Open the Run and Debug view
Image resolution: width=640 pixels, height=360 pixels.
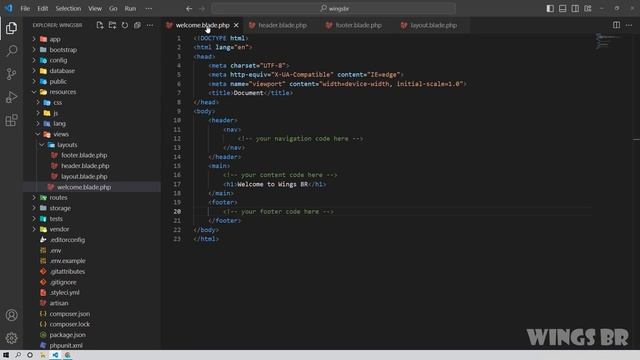point(11,97)
